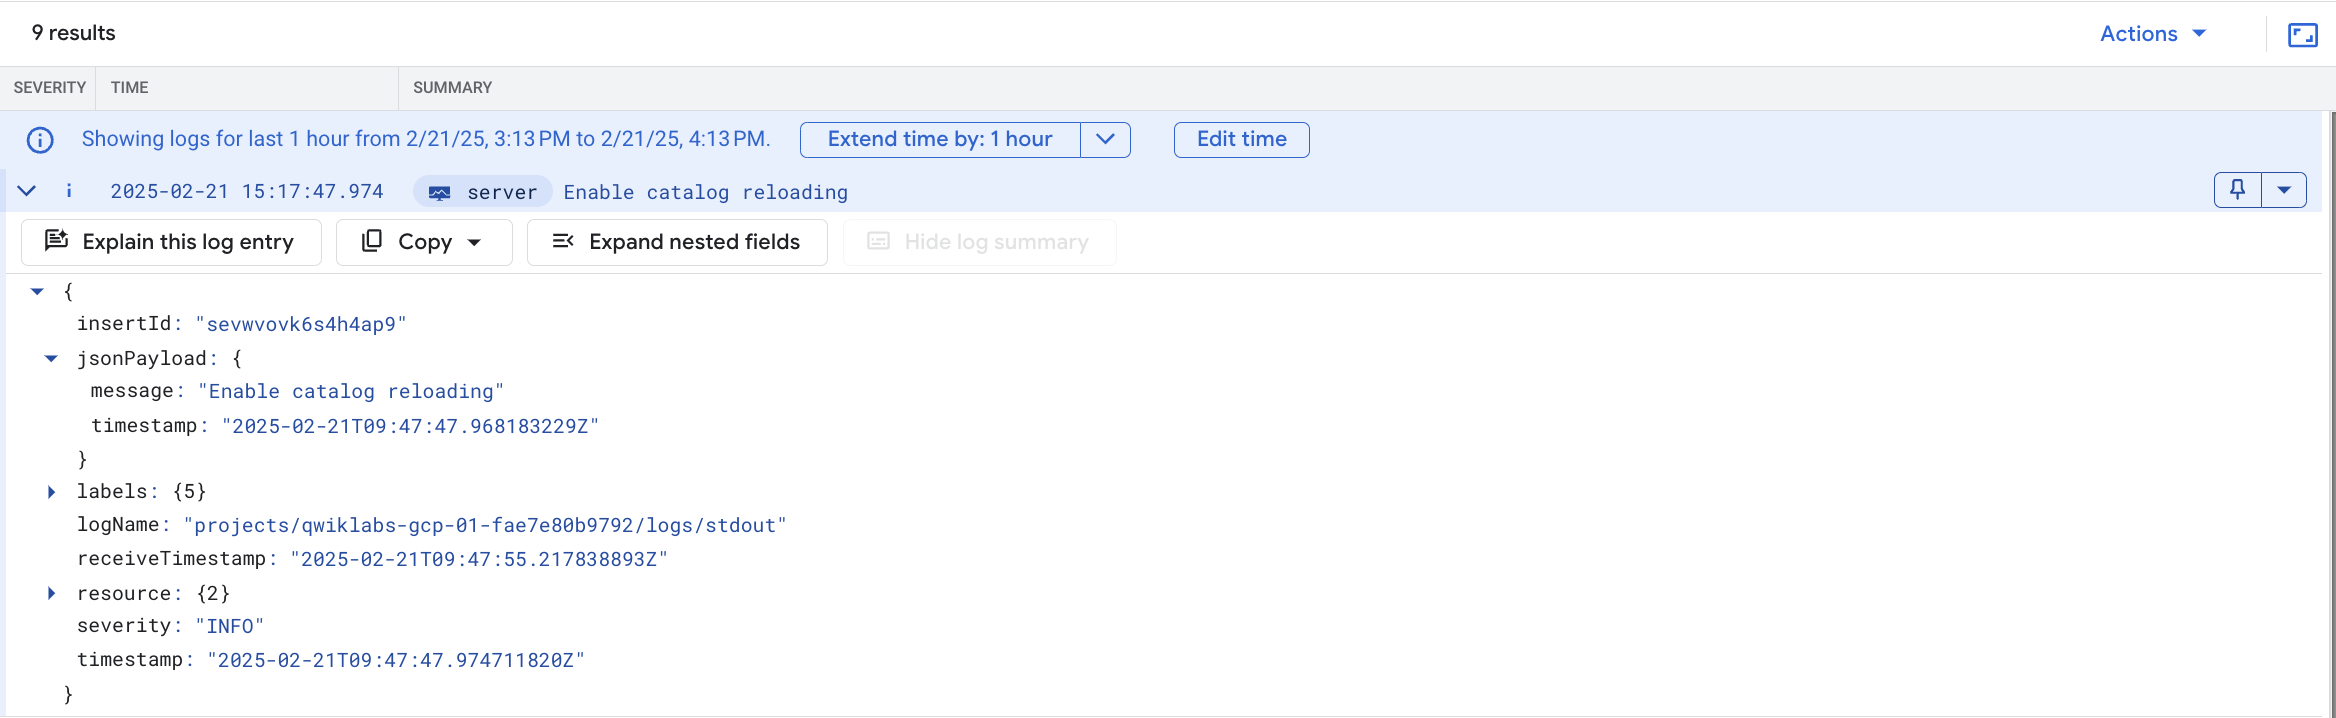Click the Hide log summary button
This screenshot has height=718, width=2336.
(979, 242)
